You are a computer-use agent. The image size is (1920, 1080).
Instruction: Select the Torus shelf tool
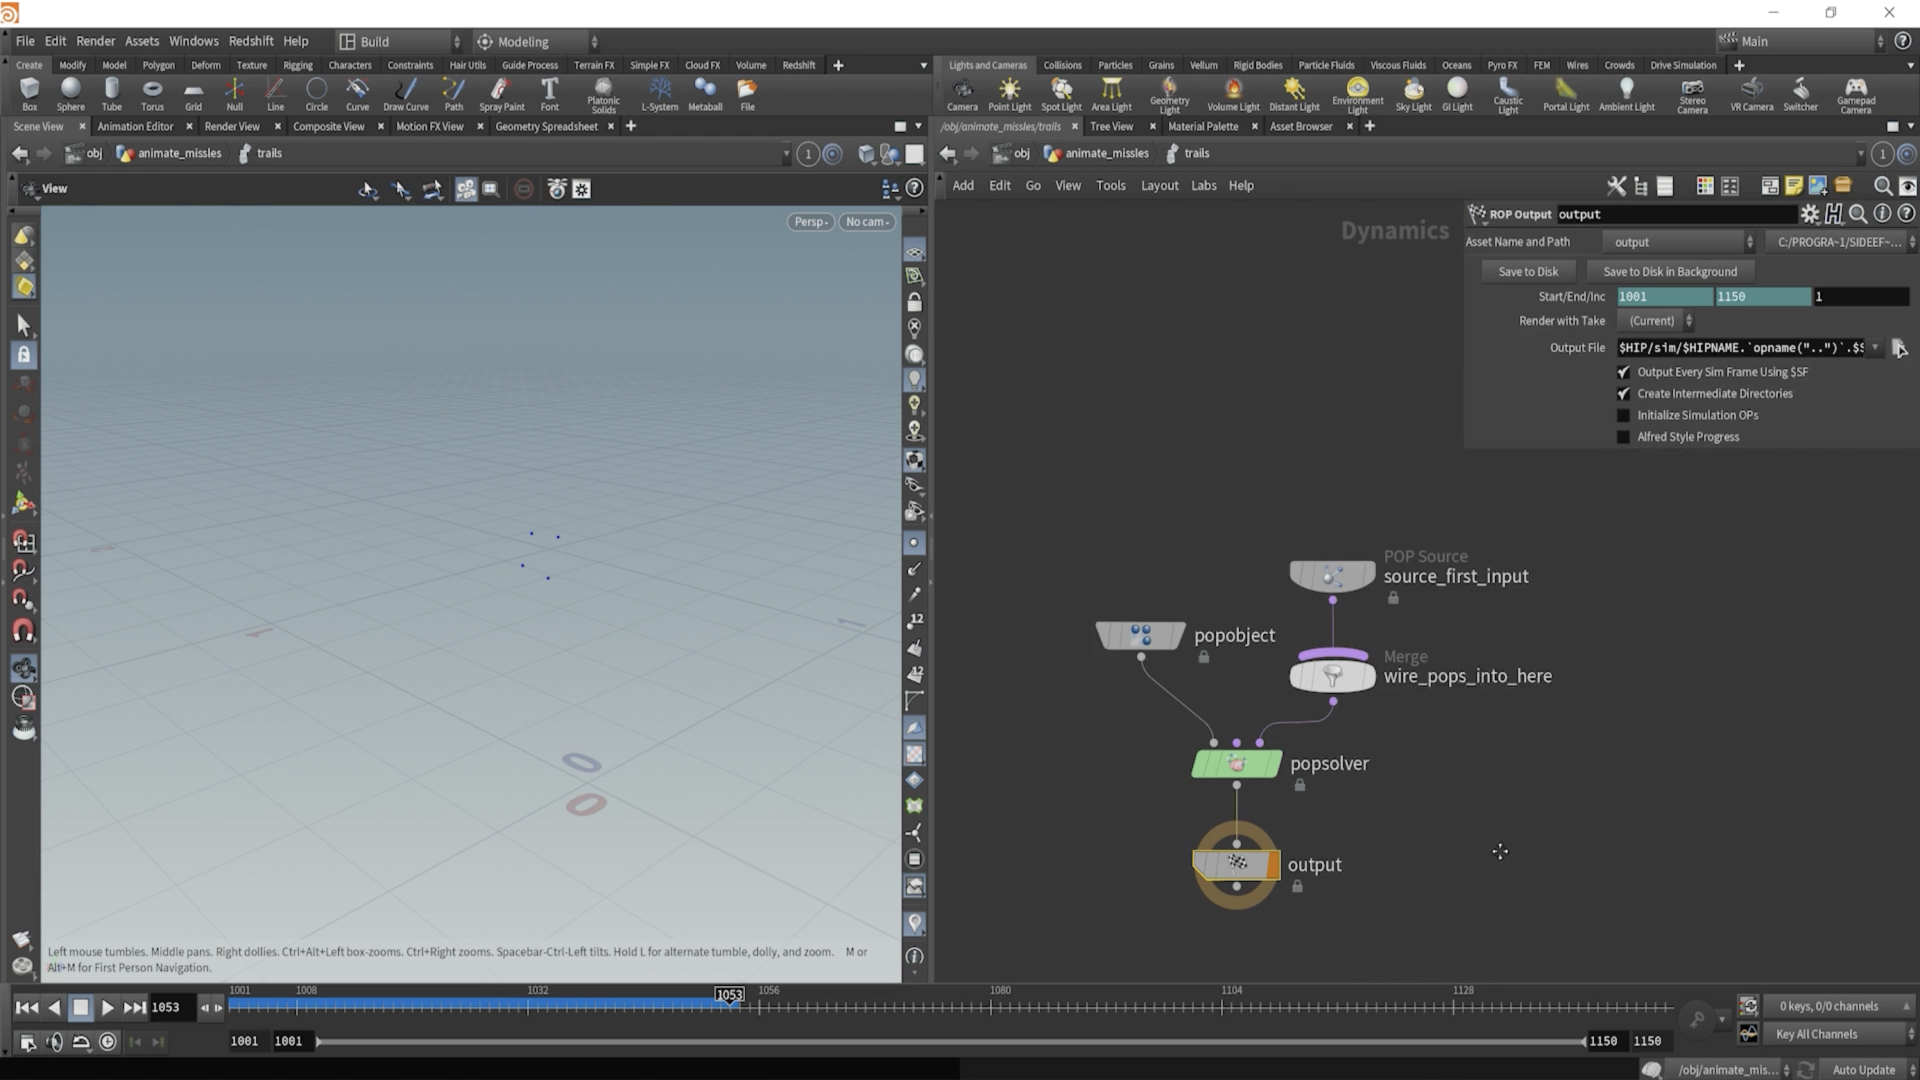[152, 94]
